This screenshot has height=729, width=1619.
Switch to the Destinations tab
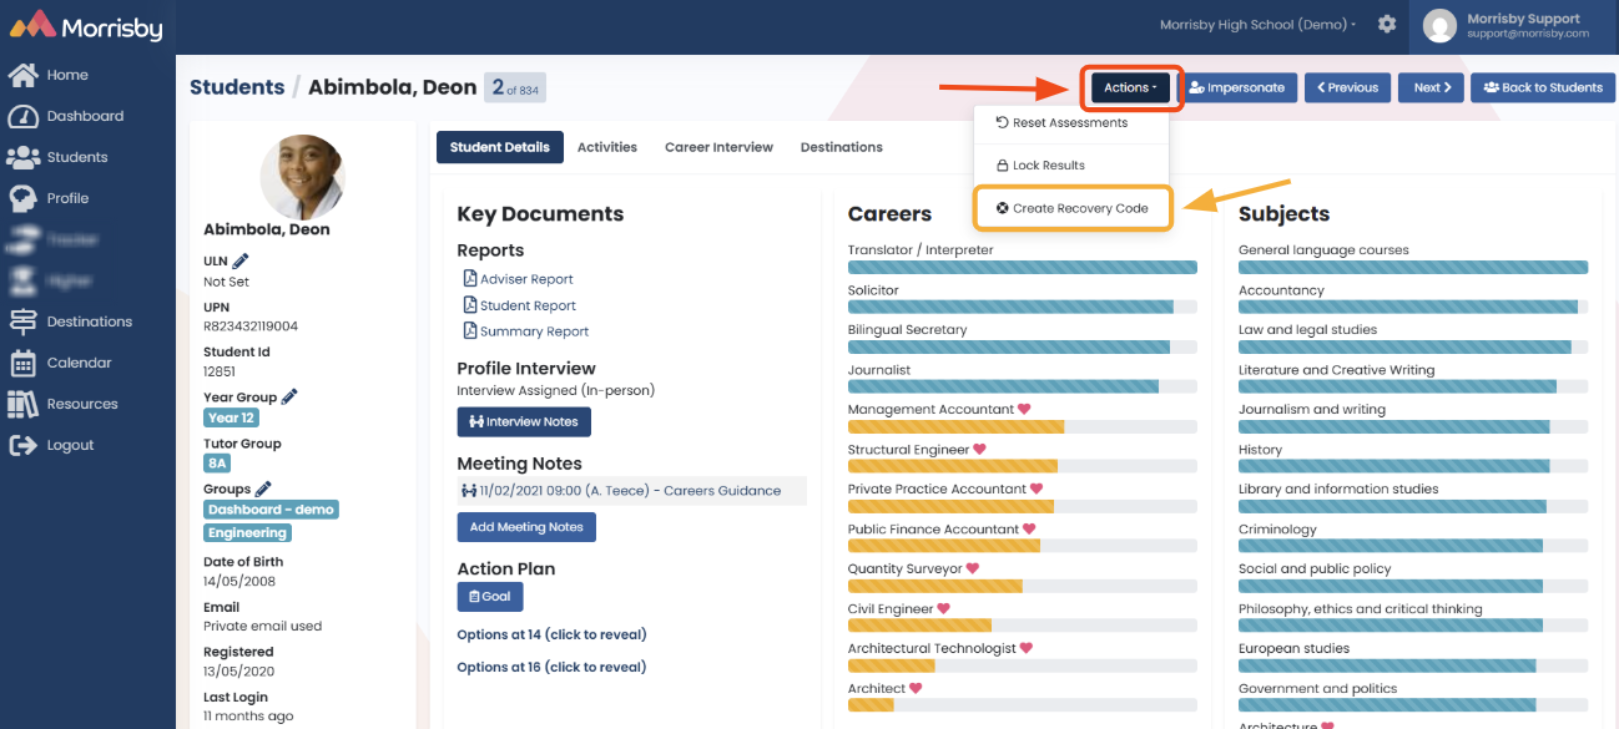click(x=842, y=147)
